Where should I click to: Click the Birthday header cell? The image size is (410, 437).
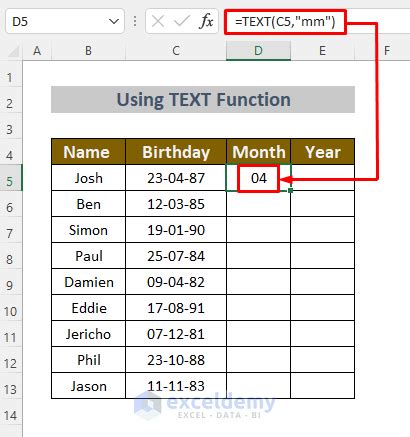[176, 152]
